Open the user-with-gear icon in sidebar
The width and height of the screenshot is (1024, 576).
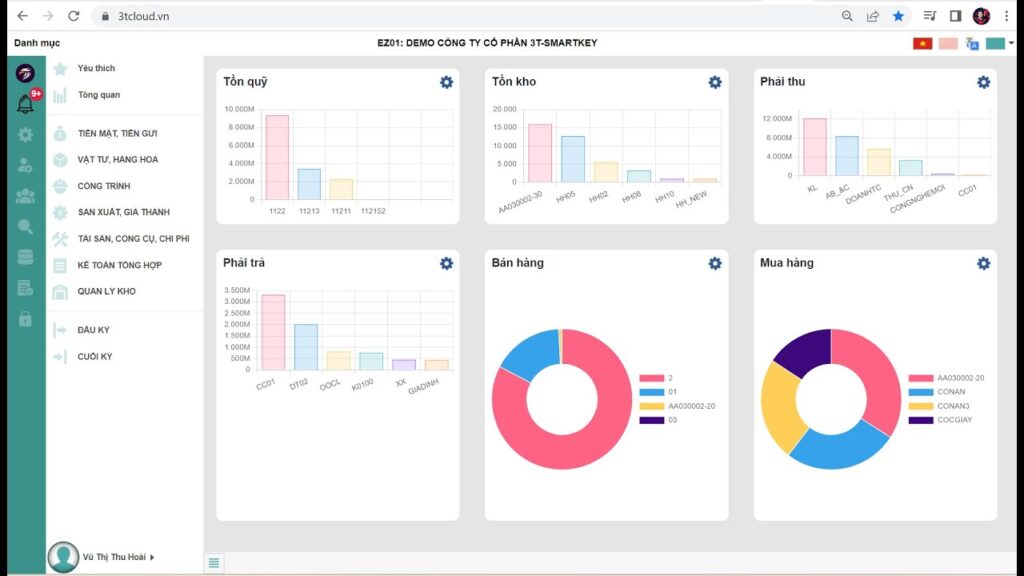click(x=25, y=165)
